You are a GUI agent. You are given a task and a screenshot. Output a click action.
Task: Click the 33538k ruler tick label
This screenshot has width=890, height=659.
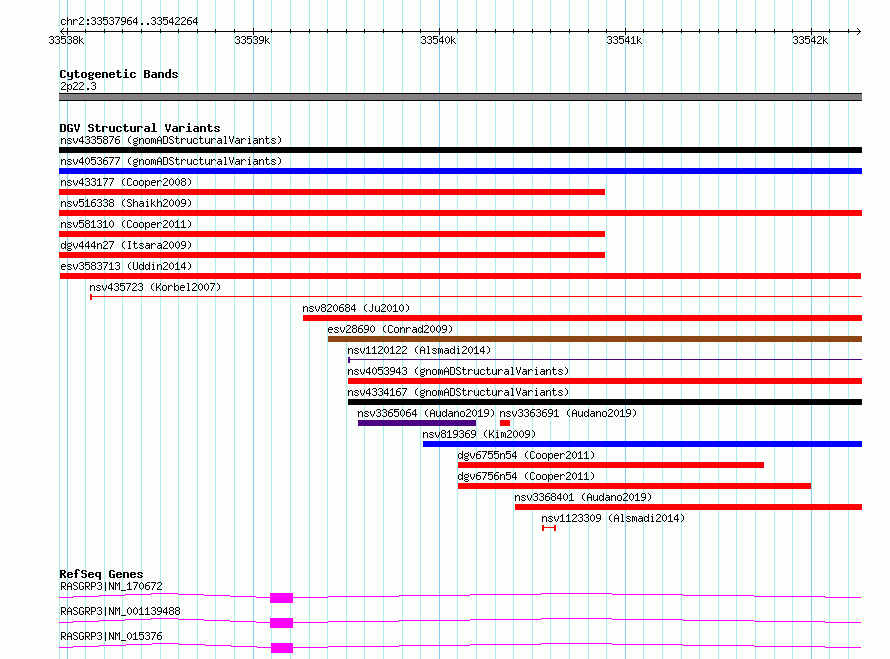[x=66, y=40]
